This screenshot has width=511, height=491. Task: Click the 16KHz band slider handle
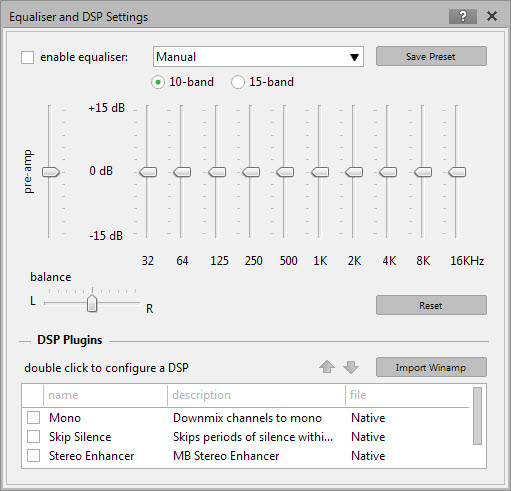[457, 172]
